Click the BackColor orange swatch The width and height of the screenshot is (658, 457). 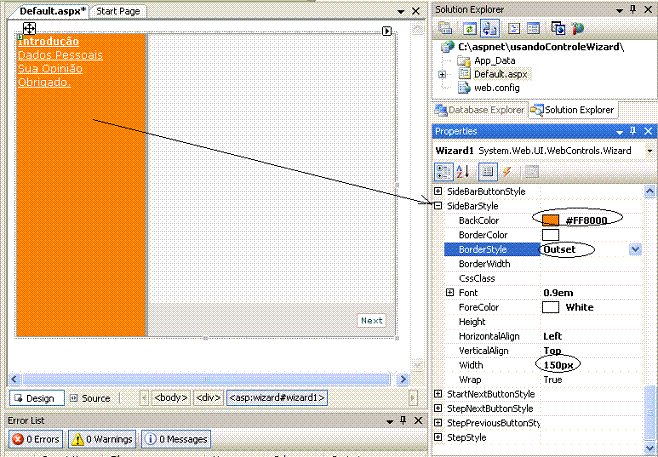point(550,220)
